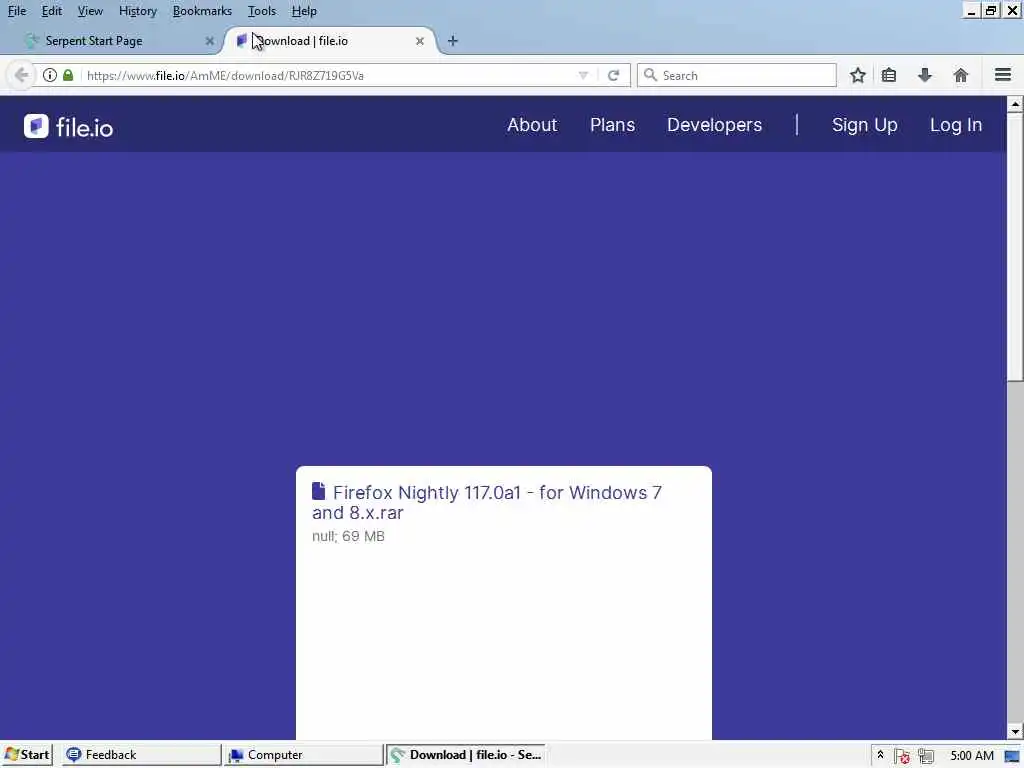The height and width of the screenshot is (768, 1024).
Task: Click the scrollbar down arrow
Action: tap(1015, 731)
